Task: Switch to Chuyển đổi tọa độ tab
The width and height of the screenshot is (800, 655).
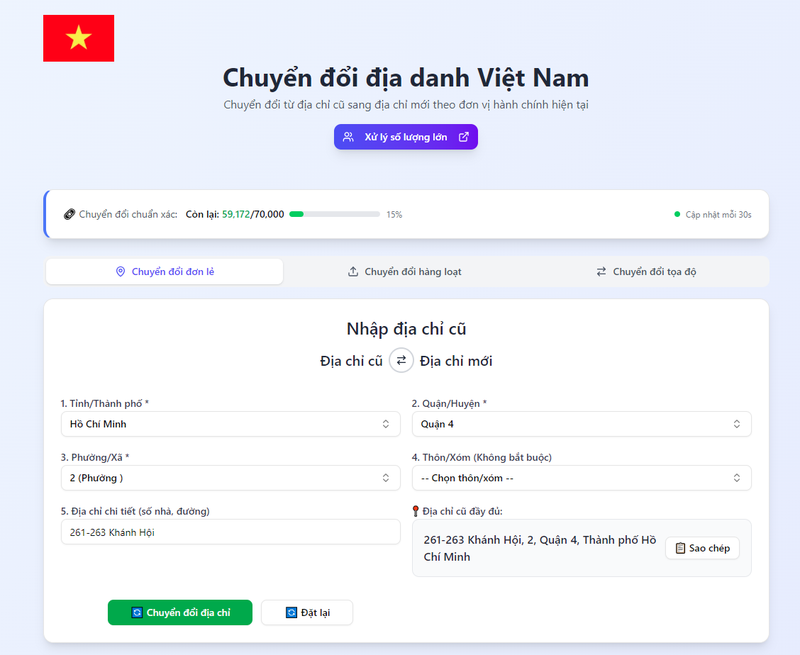Action: point(646,271)
